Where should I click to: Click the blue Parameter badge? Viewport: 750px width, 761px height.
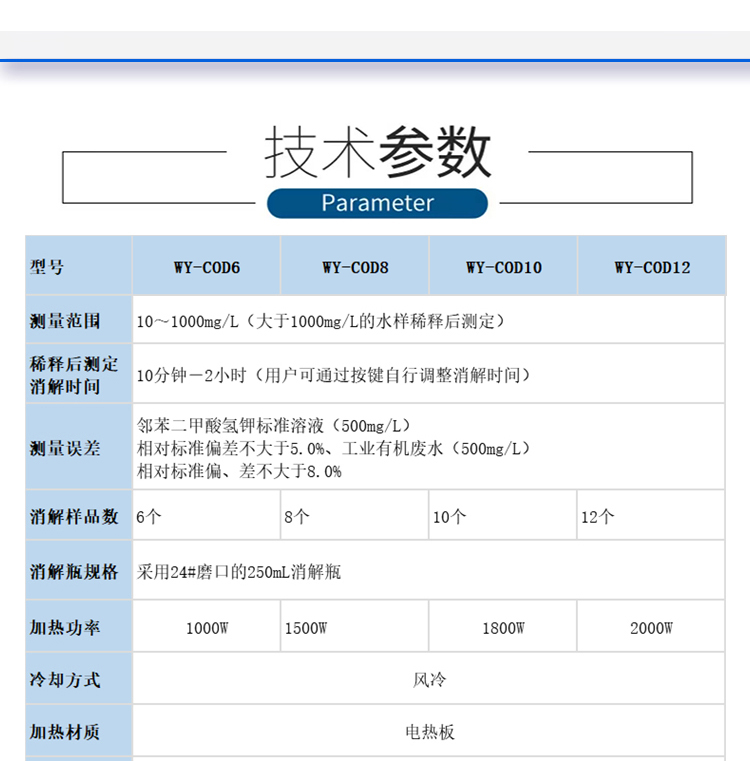click(x=377, y=203)
